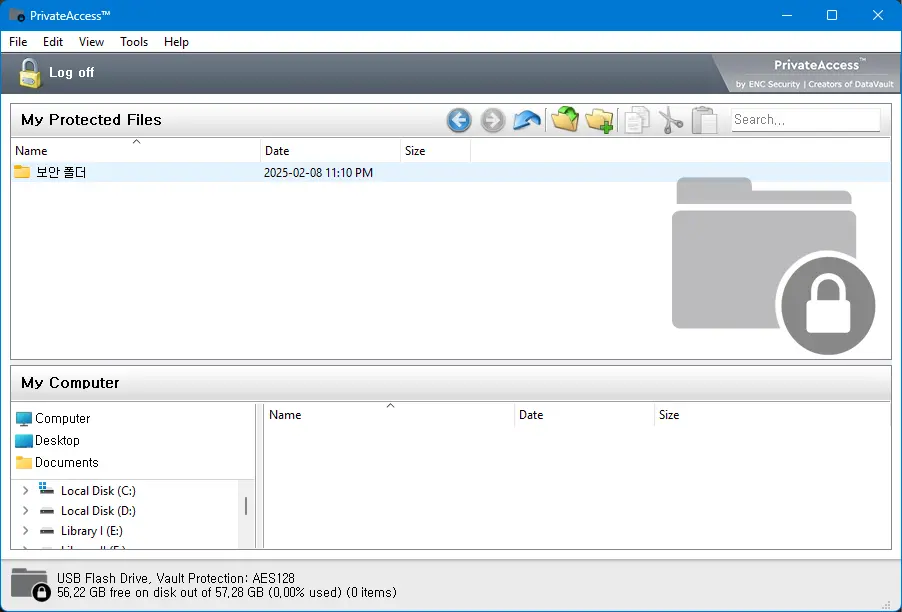Click the Computer monitor icon
The width and height of the screenshot is (902, 612).
(x=24, y=419)
